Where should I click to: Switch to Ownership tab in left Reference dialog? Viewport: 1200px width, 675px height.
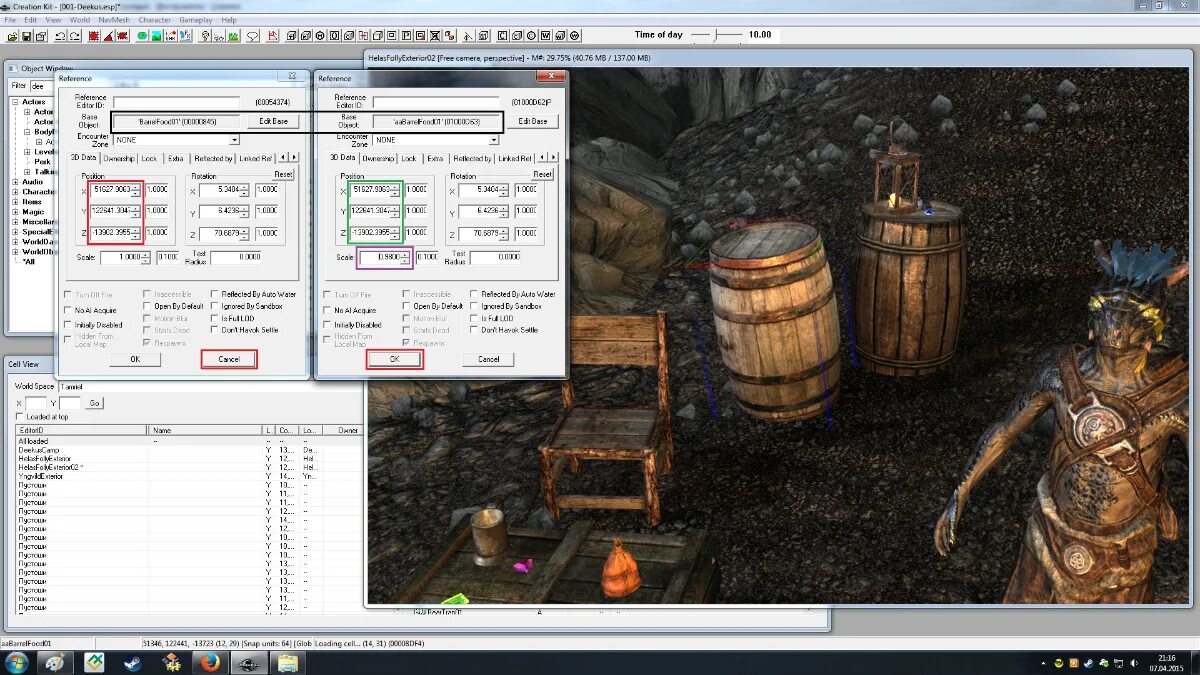click(x=119, y=158)
